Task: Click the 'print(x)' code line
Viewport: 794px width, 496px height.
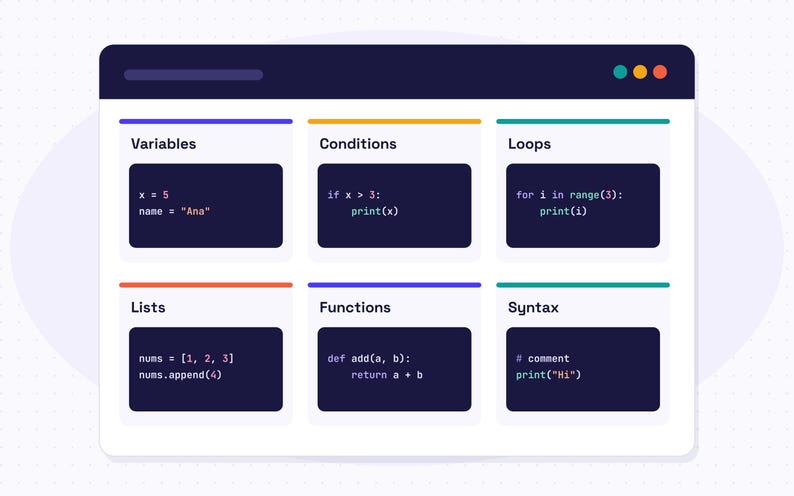Action: click(375, 212)
